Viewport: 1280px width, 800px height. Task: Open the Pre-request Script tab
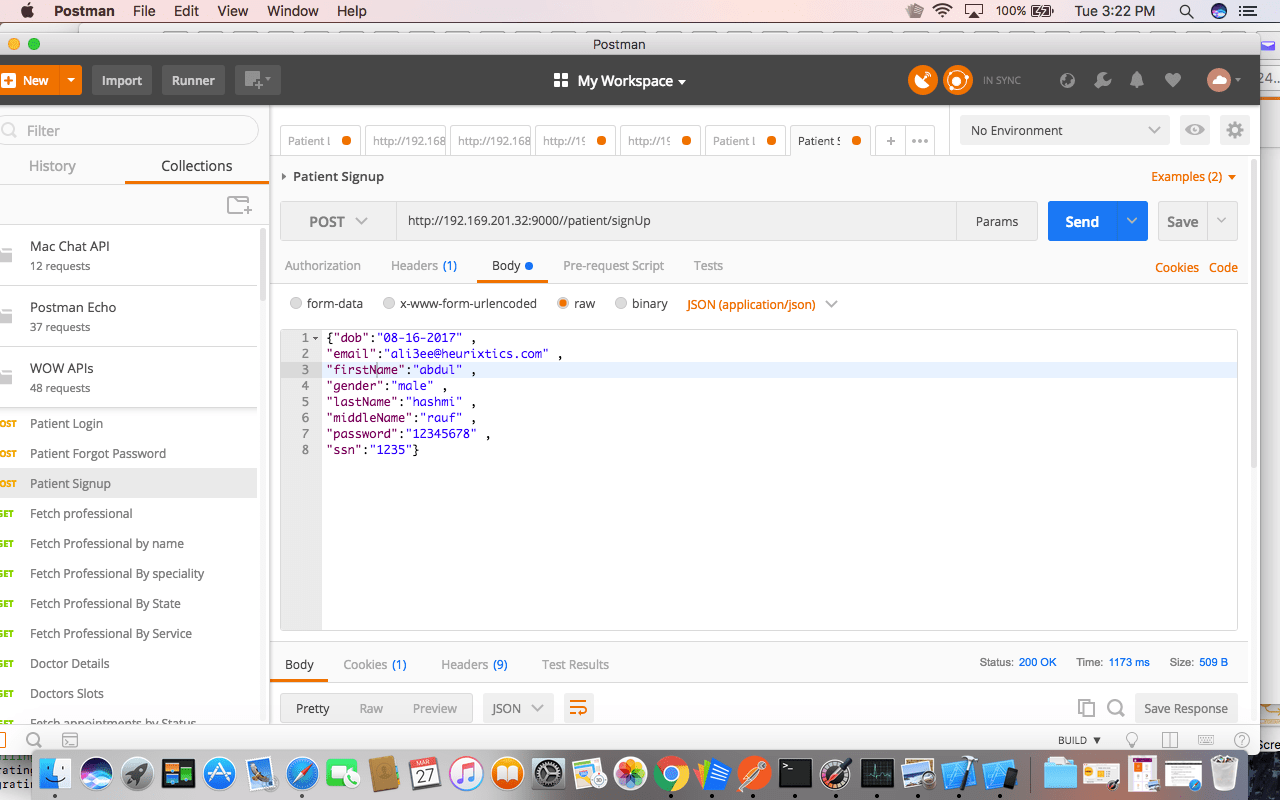(x=614, y=266)
